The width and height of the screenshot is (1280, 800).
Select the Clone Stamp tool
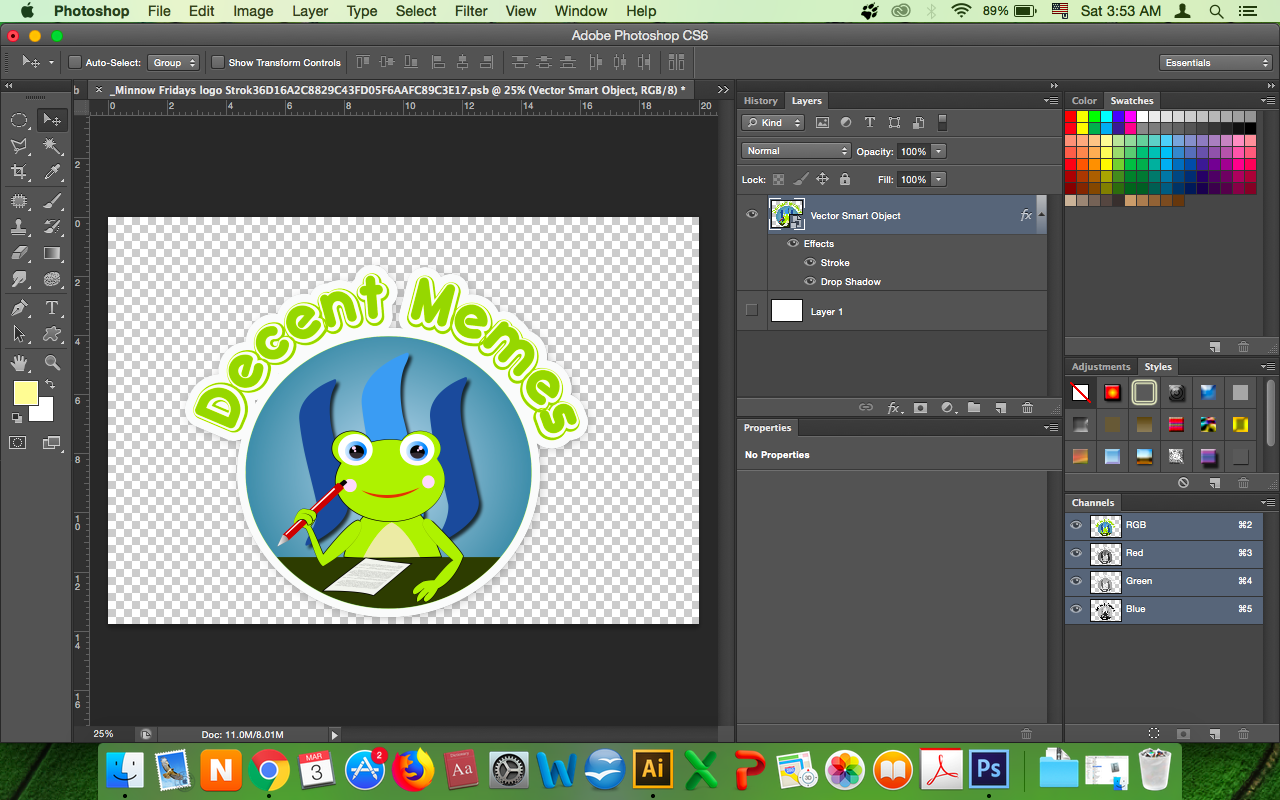pyautogui.click(x=19, y=227)
